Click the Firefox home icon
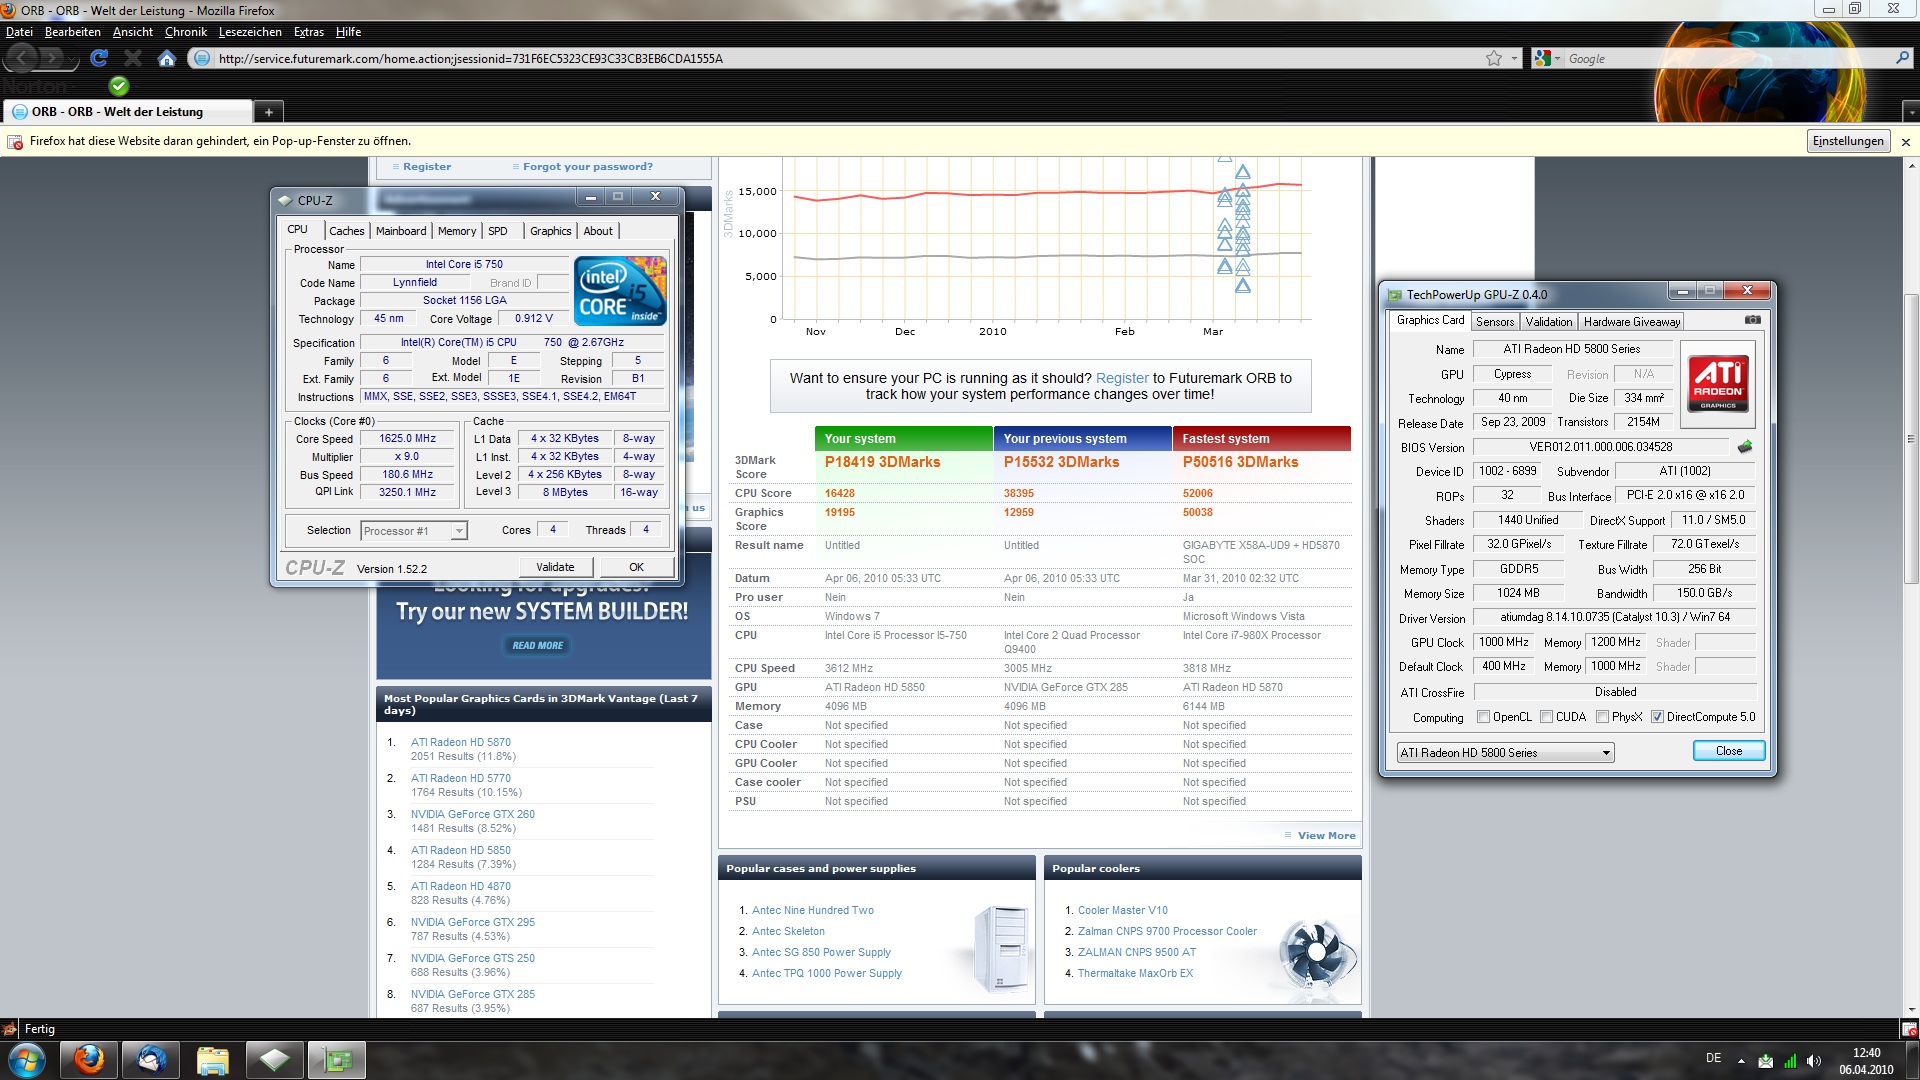The width and height of the screenshot is (1920, 1080). click(167, 58)
